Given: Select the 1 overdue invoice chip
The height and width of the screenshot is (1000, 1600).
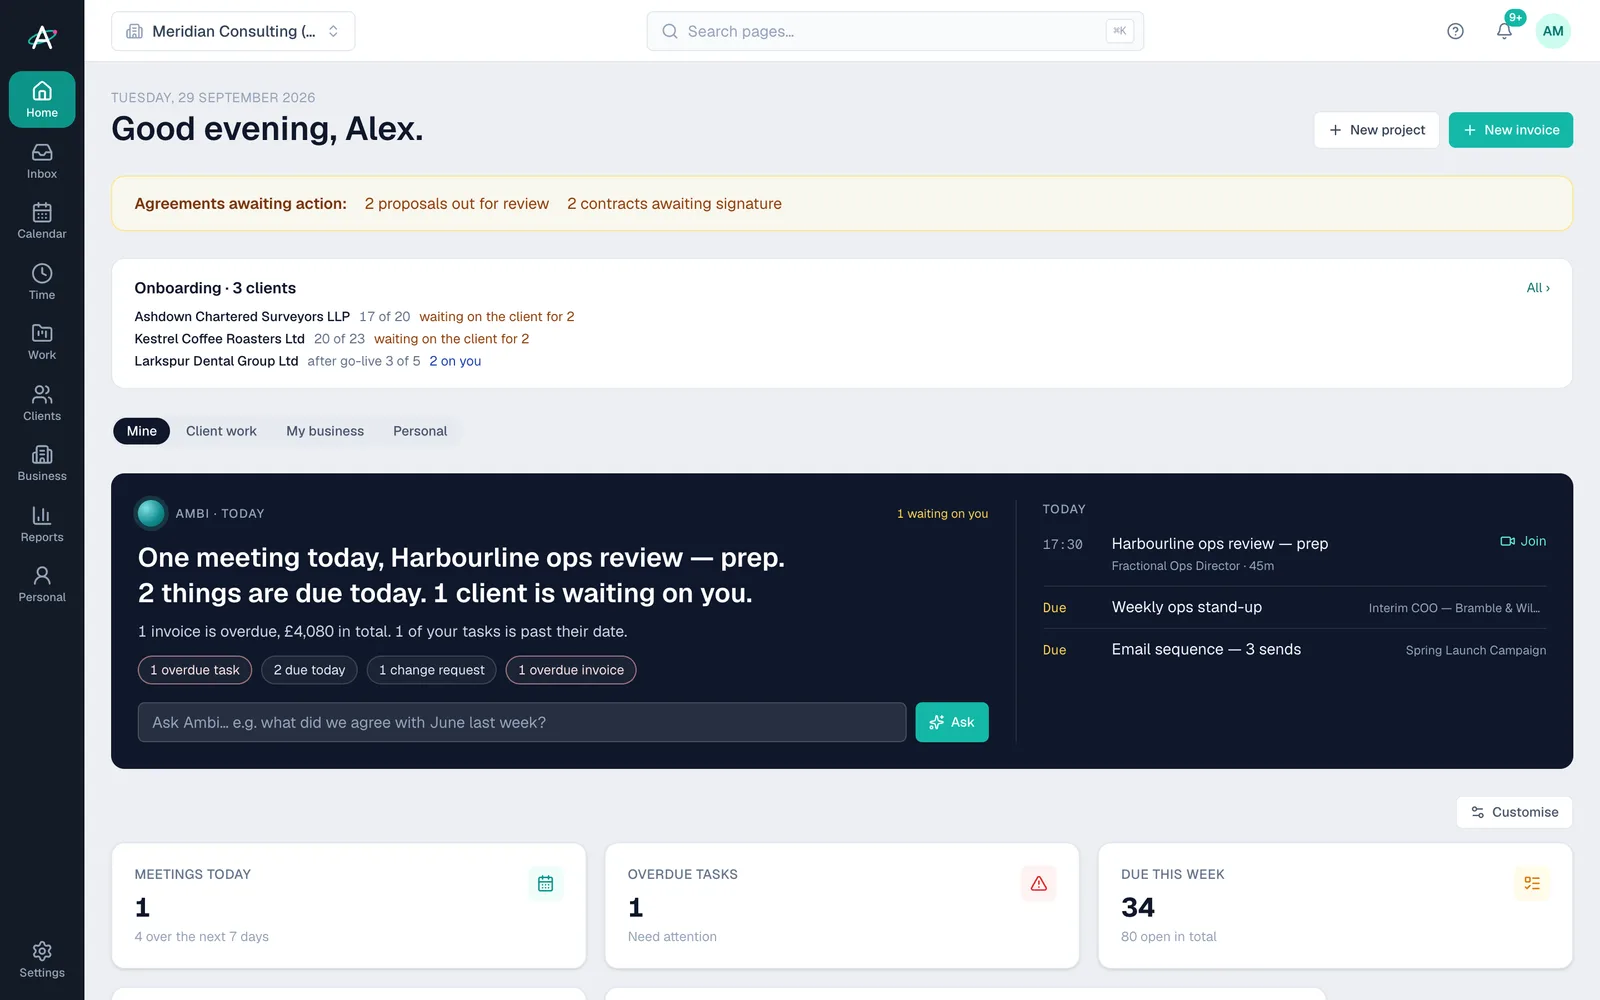Looking at the screenshot, I should coord(571,670).
